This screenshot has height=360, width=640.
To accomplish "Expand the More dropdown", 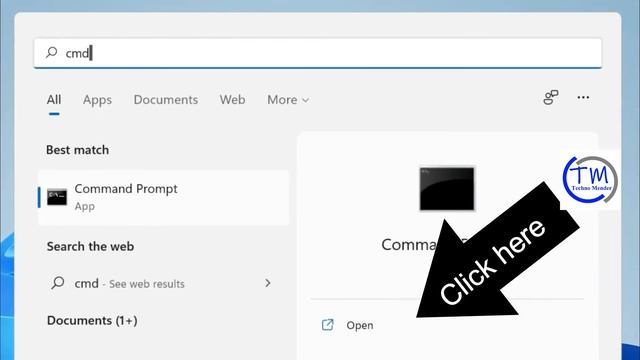I will (x=288, y=100).
